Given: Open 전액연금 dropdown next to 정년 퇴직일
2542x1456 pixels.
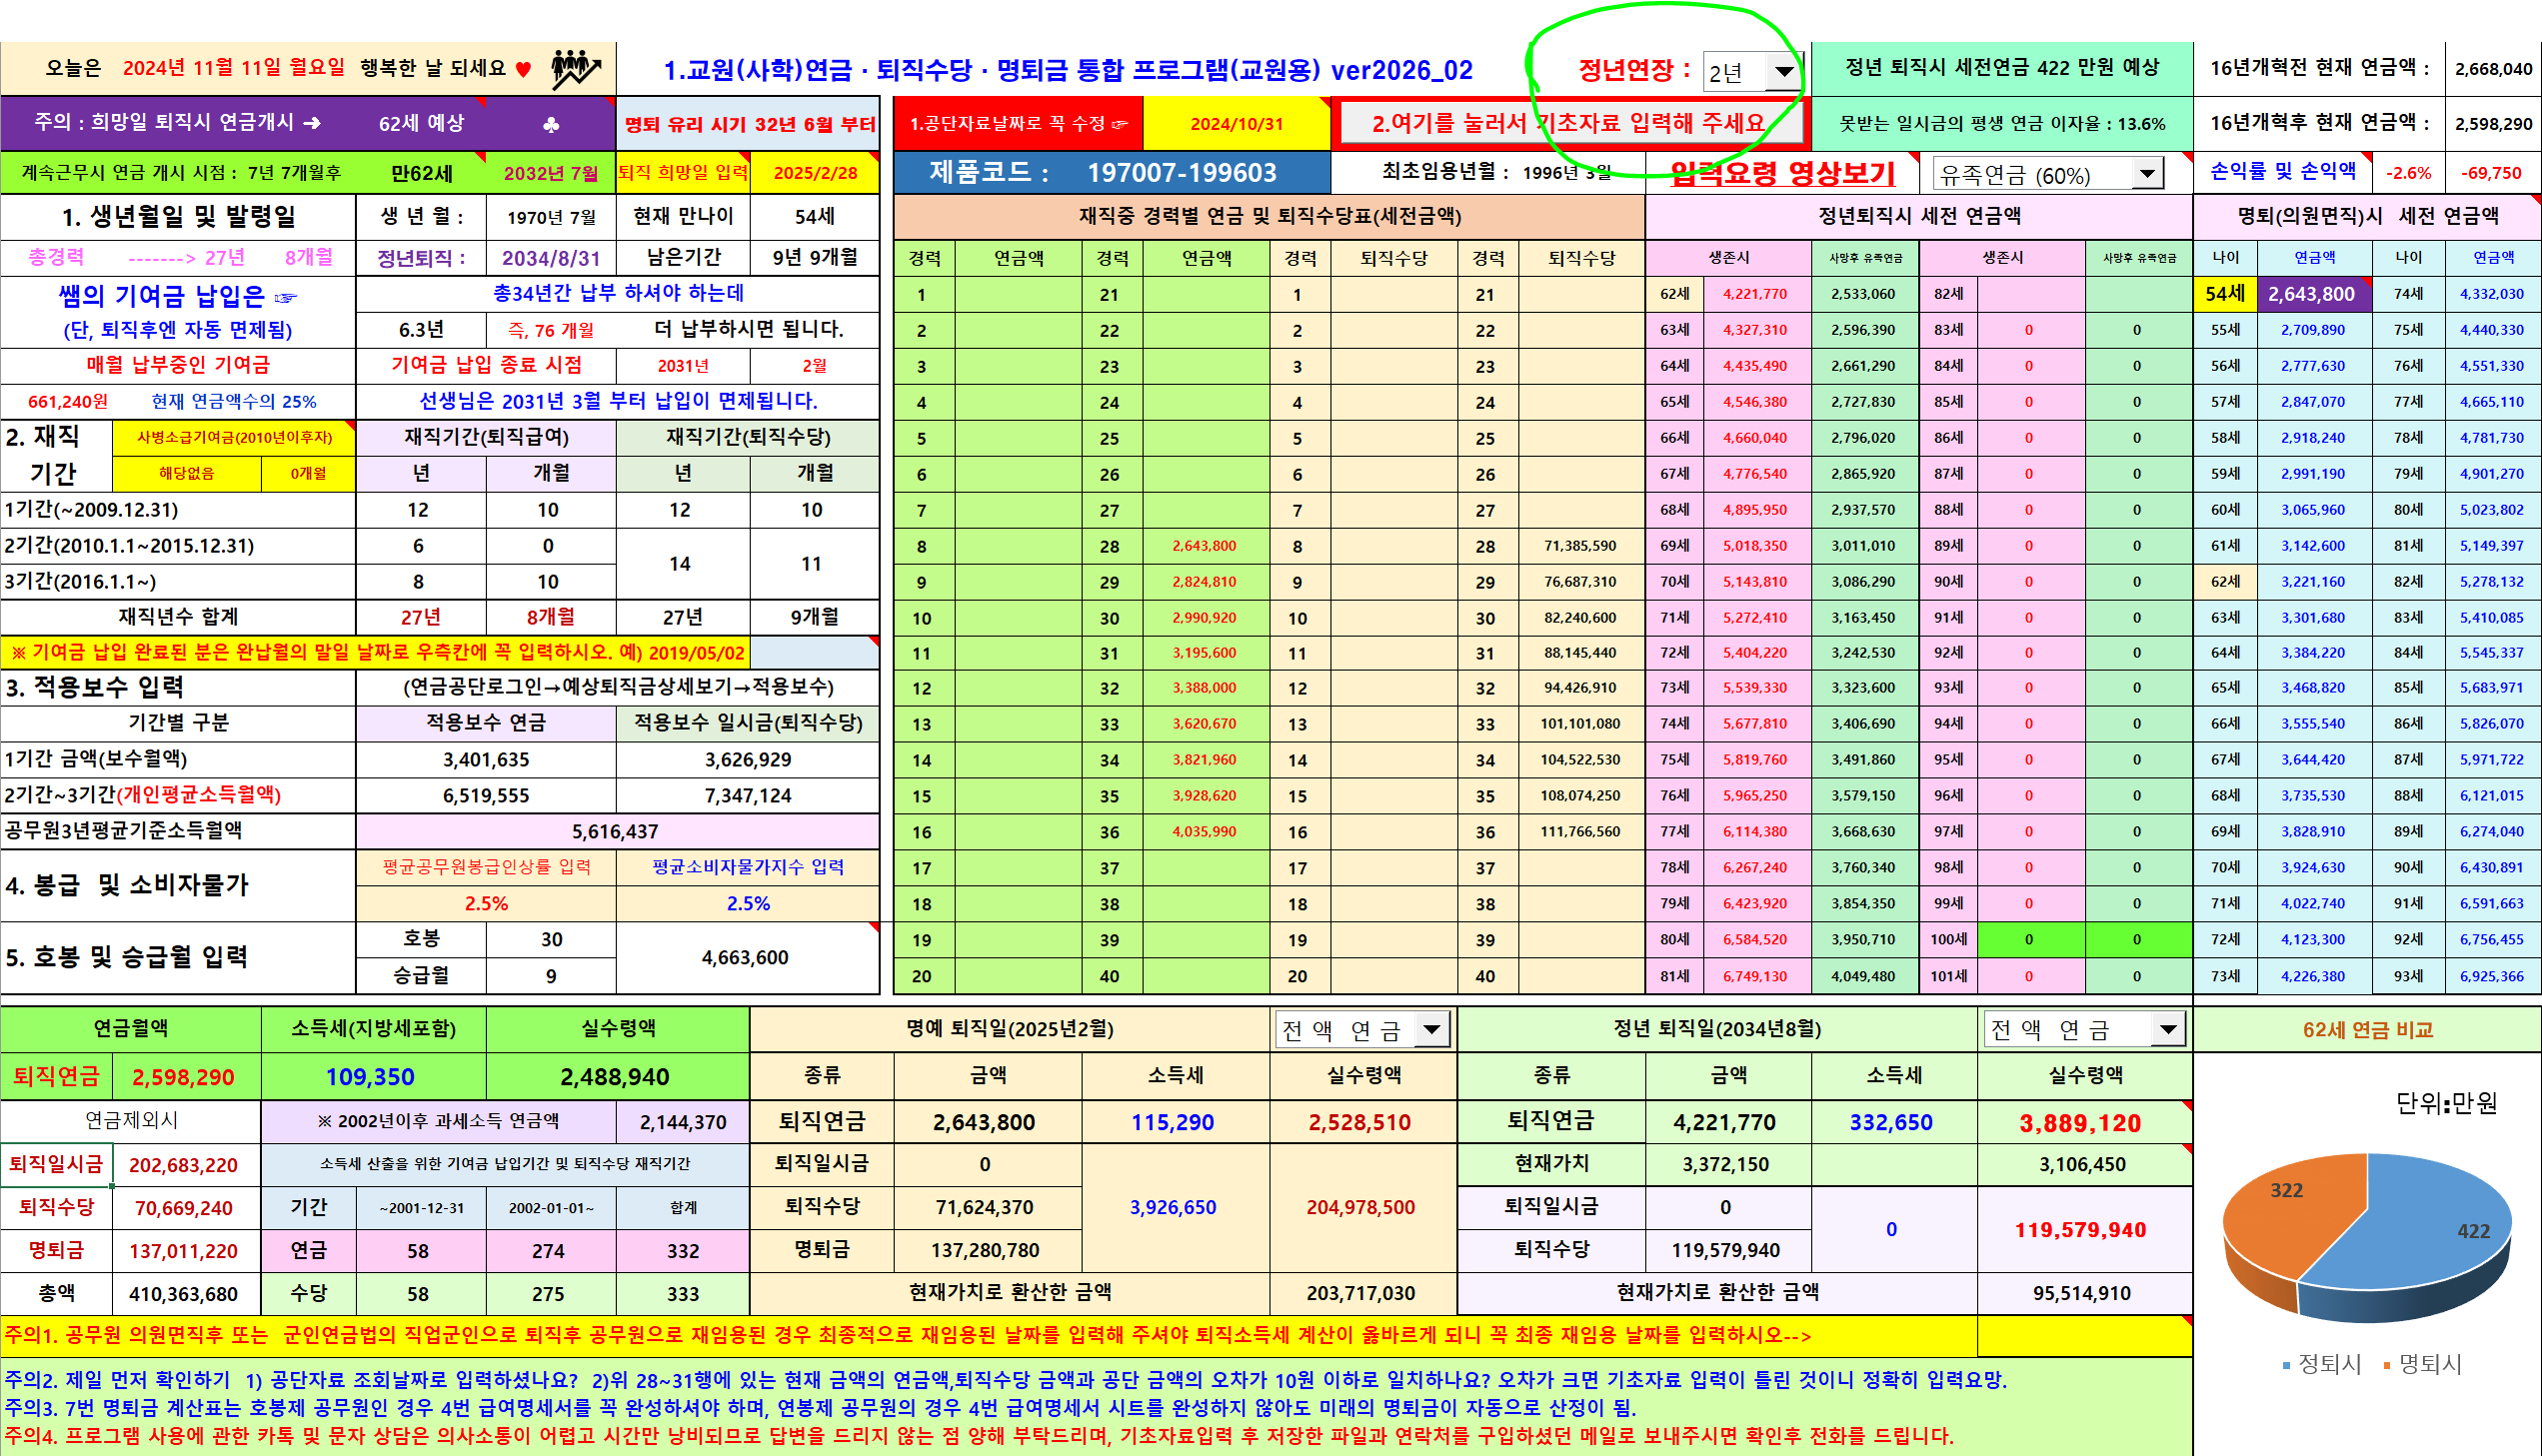Looking at the screenshot, I should (2167, 1029).
